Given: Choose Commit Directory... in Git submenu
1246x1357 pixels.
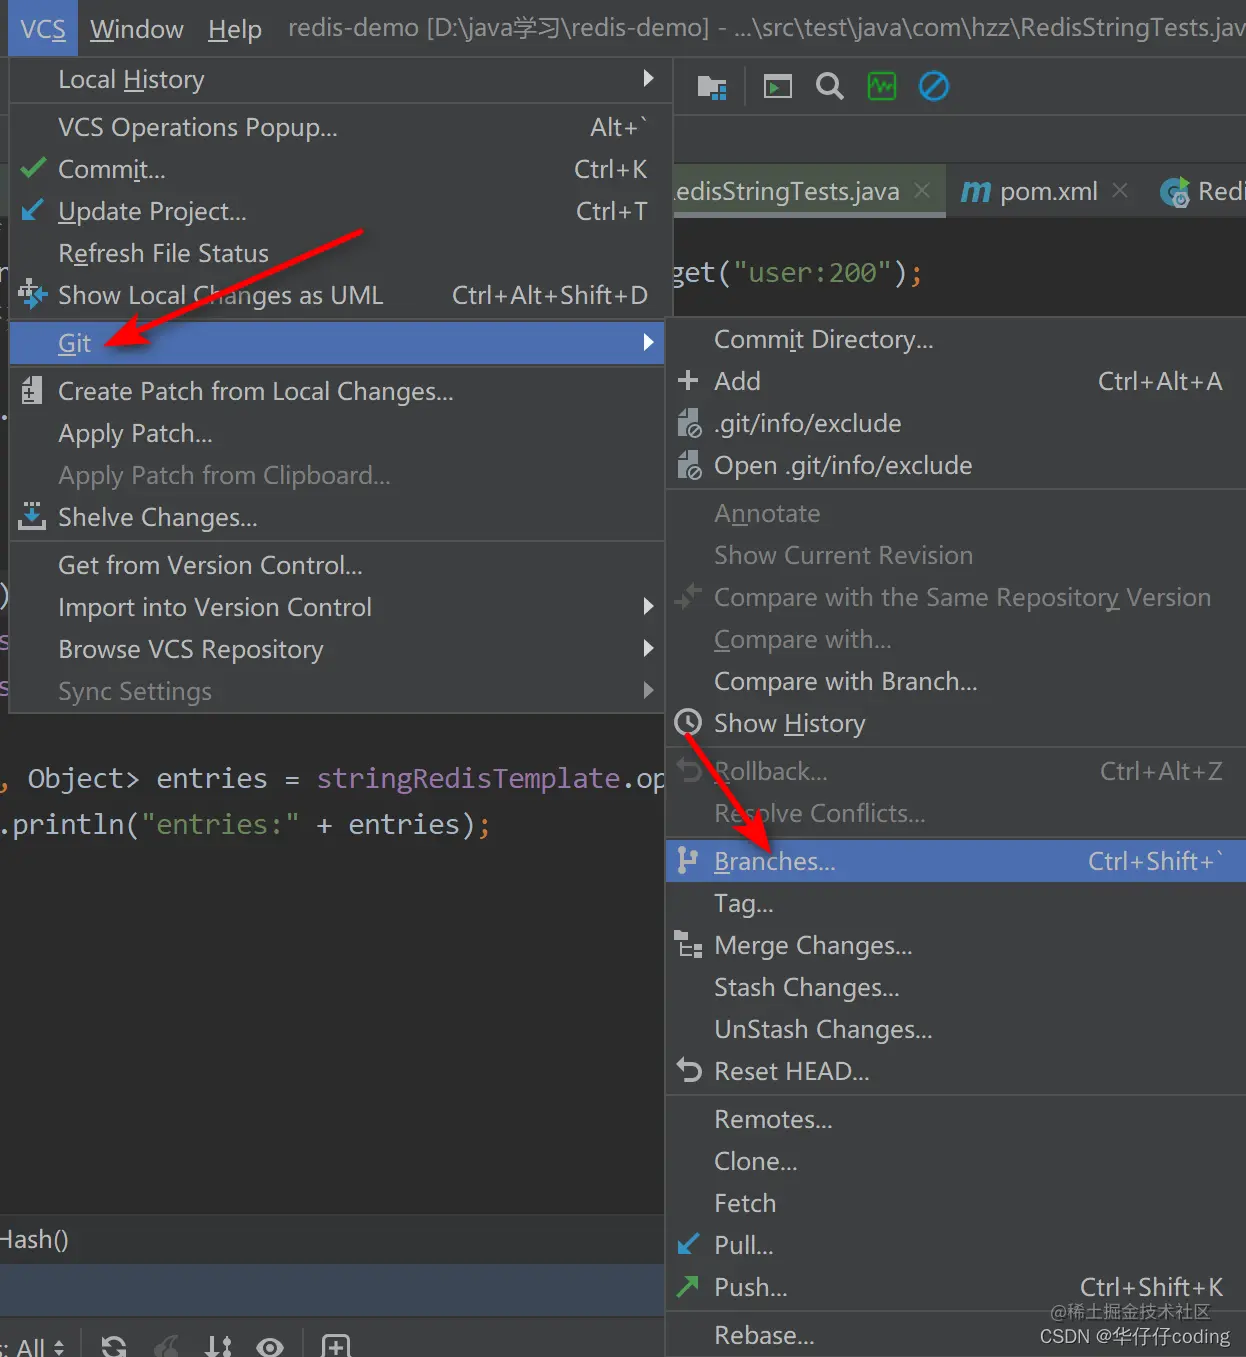Looking at the screenshot, I should 956,339.
